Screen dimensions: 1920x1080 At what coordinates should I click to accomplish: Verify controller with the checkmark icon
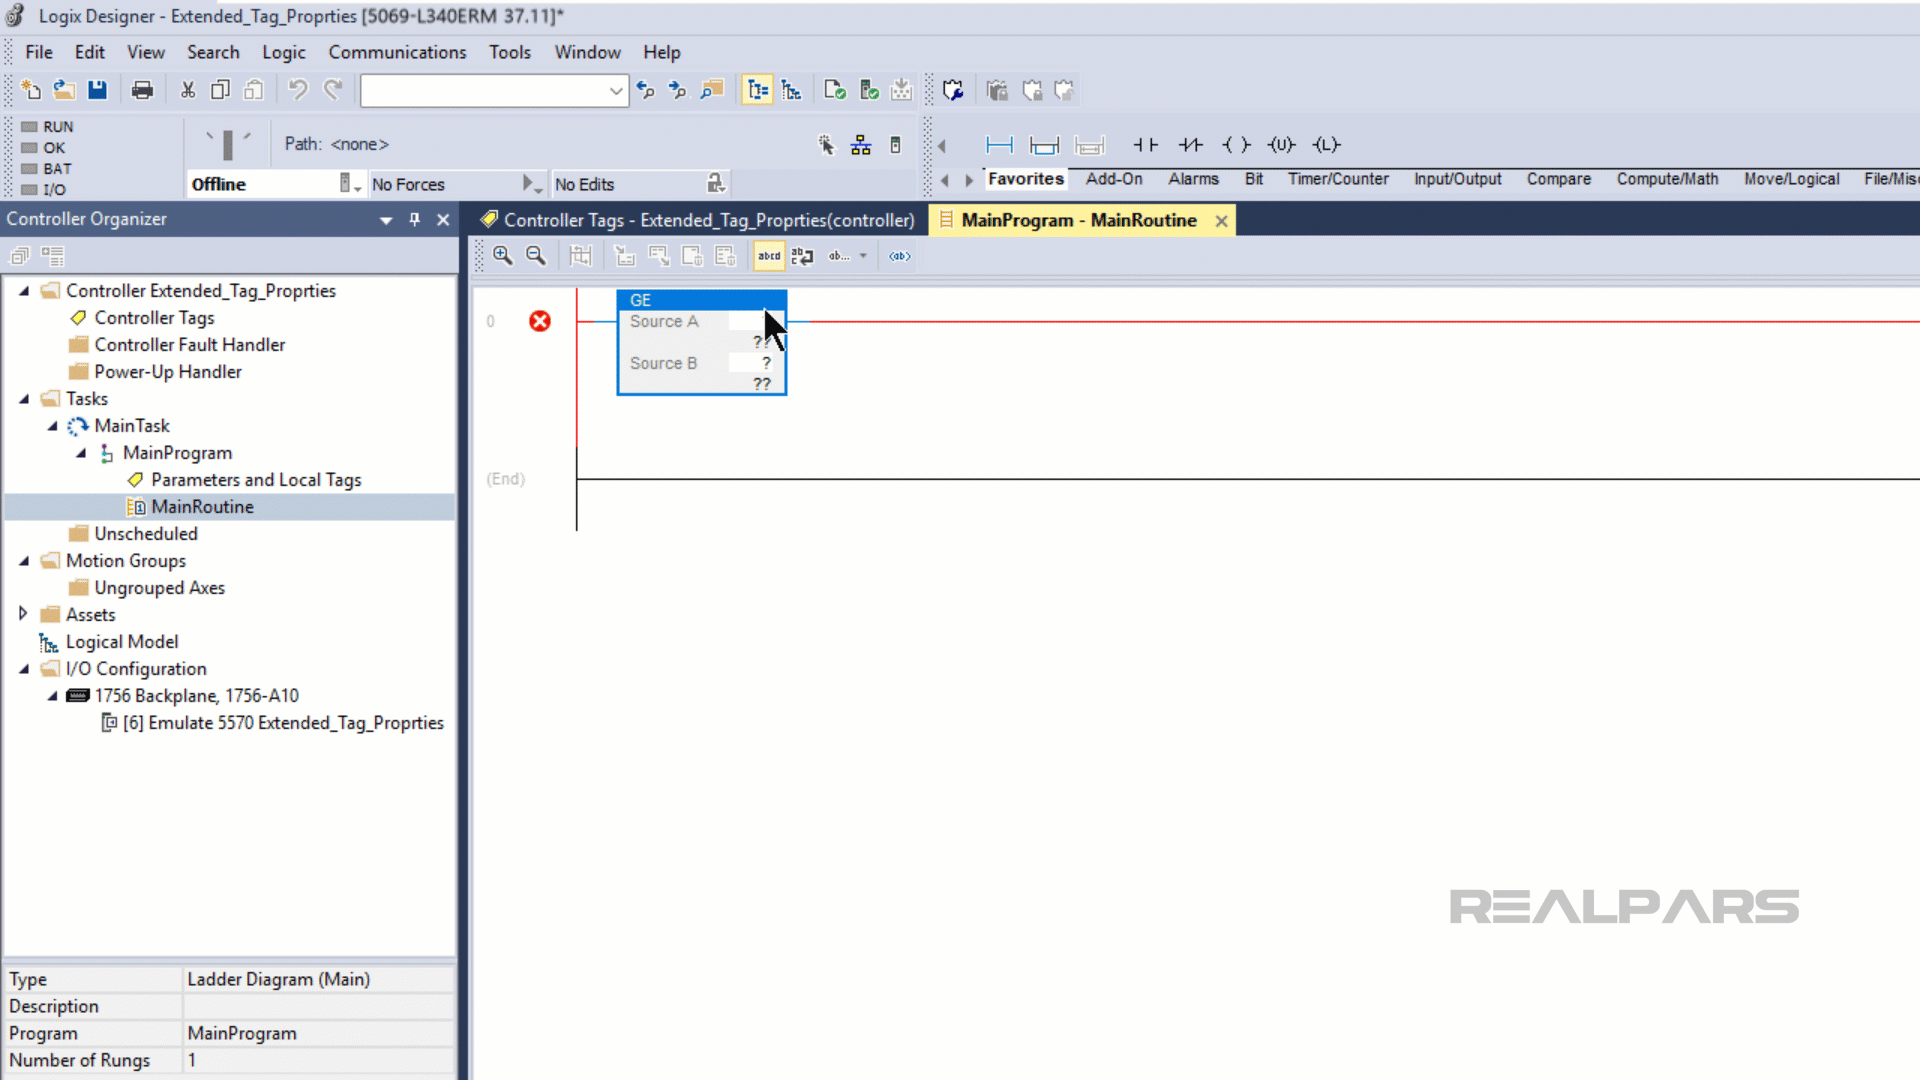[869, 90]
